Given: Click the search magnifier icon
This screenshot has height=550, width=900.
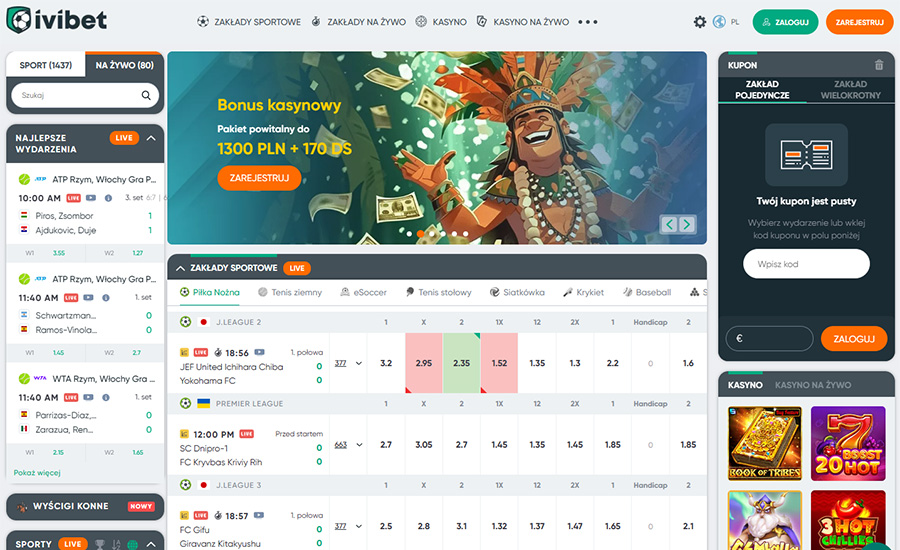Looking at the screenshot, I should point(146,95).
